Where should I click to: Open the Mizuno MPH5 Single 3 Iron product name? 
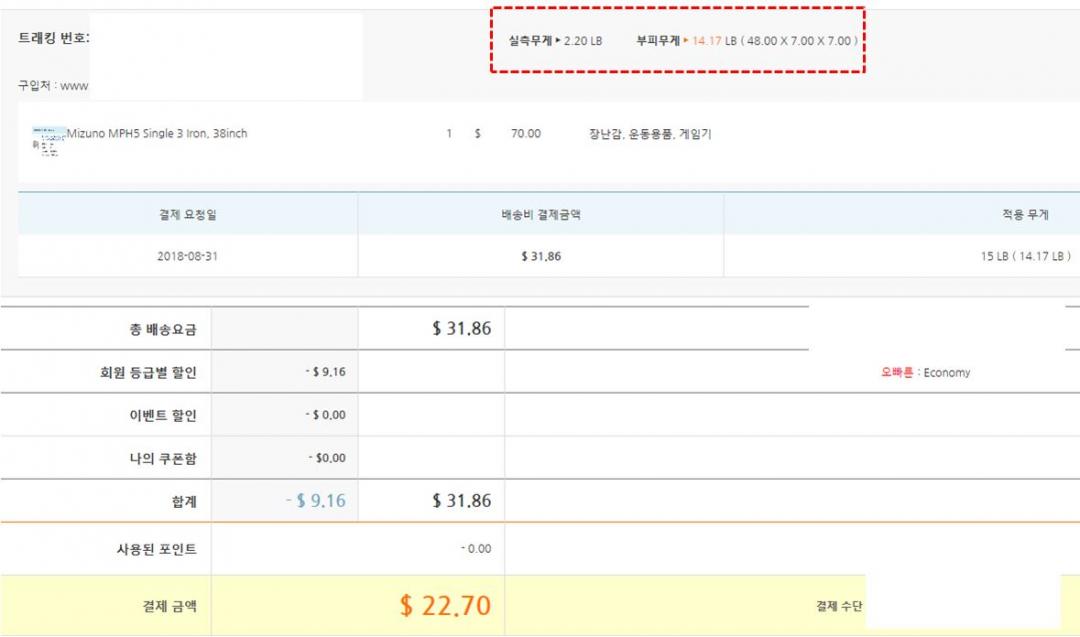pyautogui.click(x=157, y=133)
